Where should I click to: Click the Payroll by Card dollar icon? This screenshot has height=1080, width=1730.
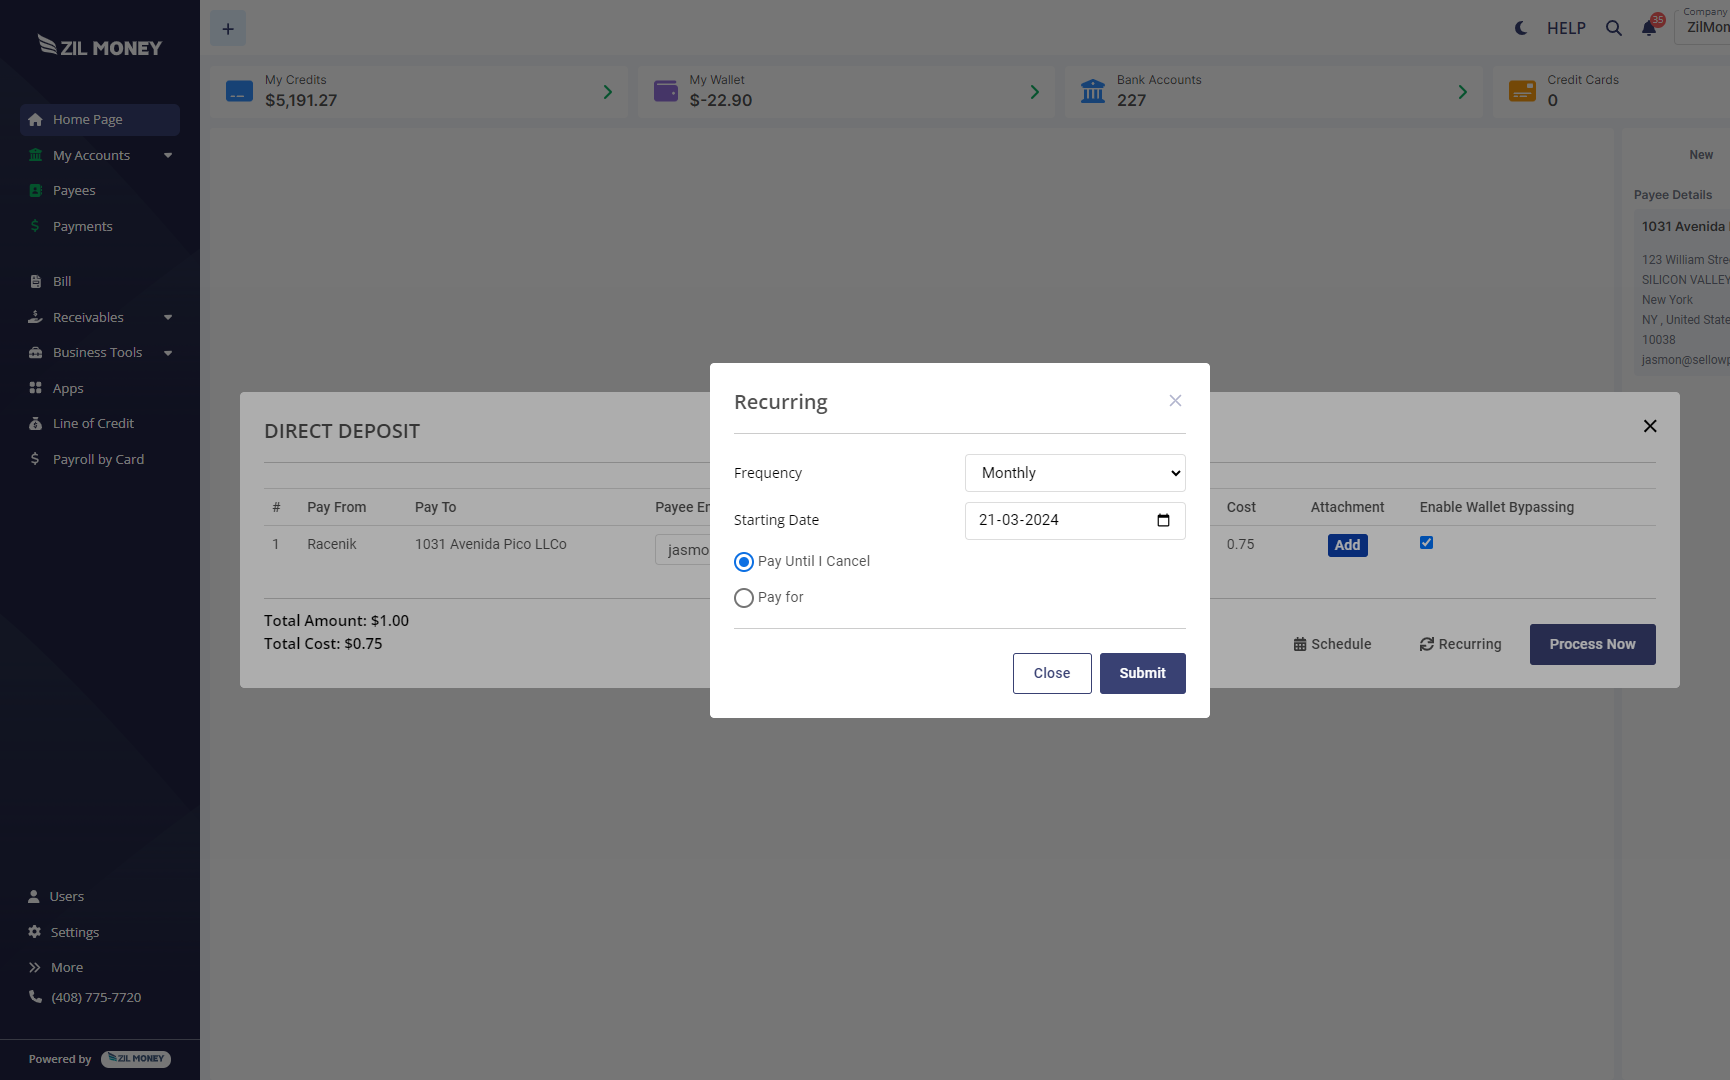point(35,459)
